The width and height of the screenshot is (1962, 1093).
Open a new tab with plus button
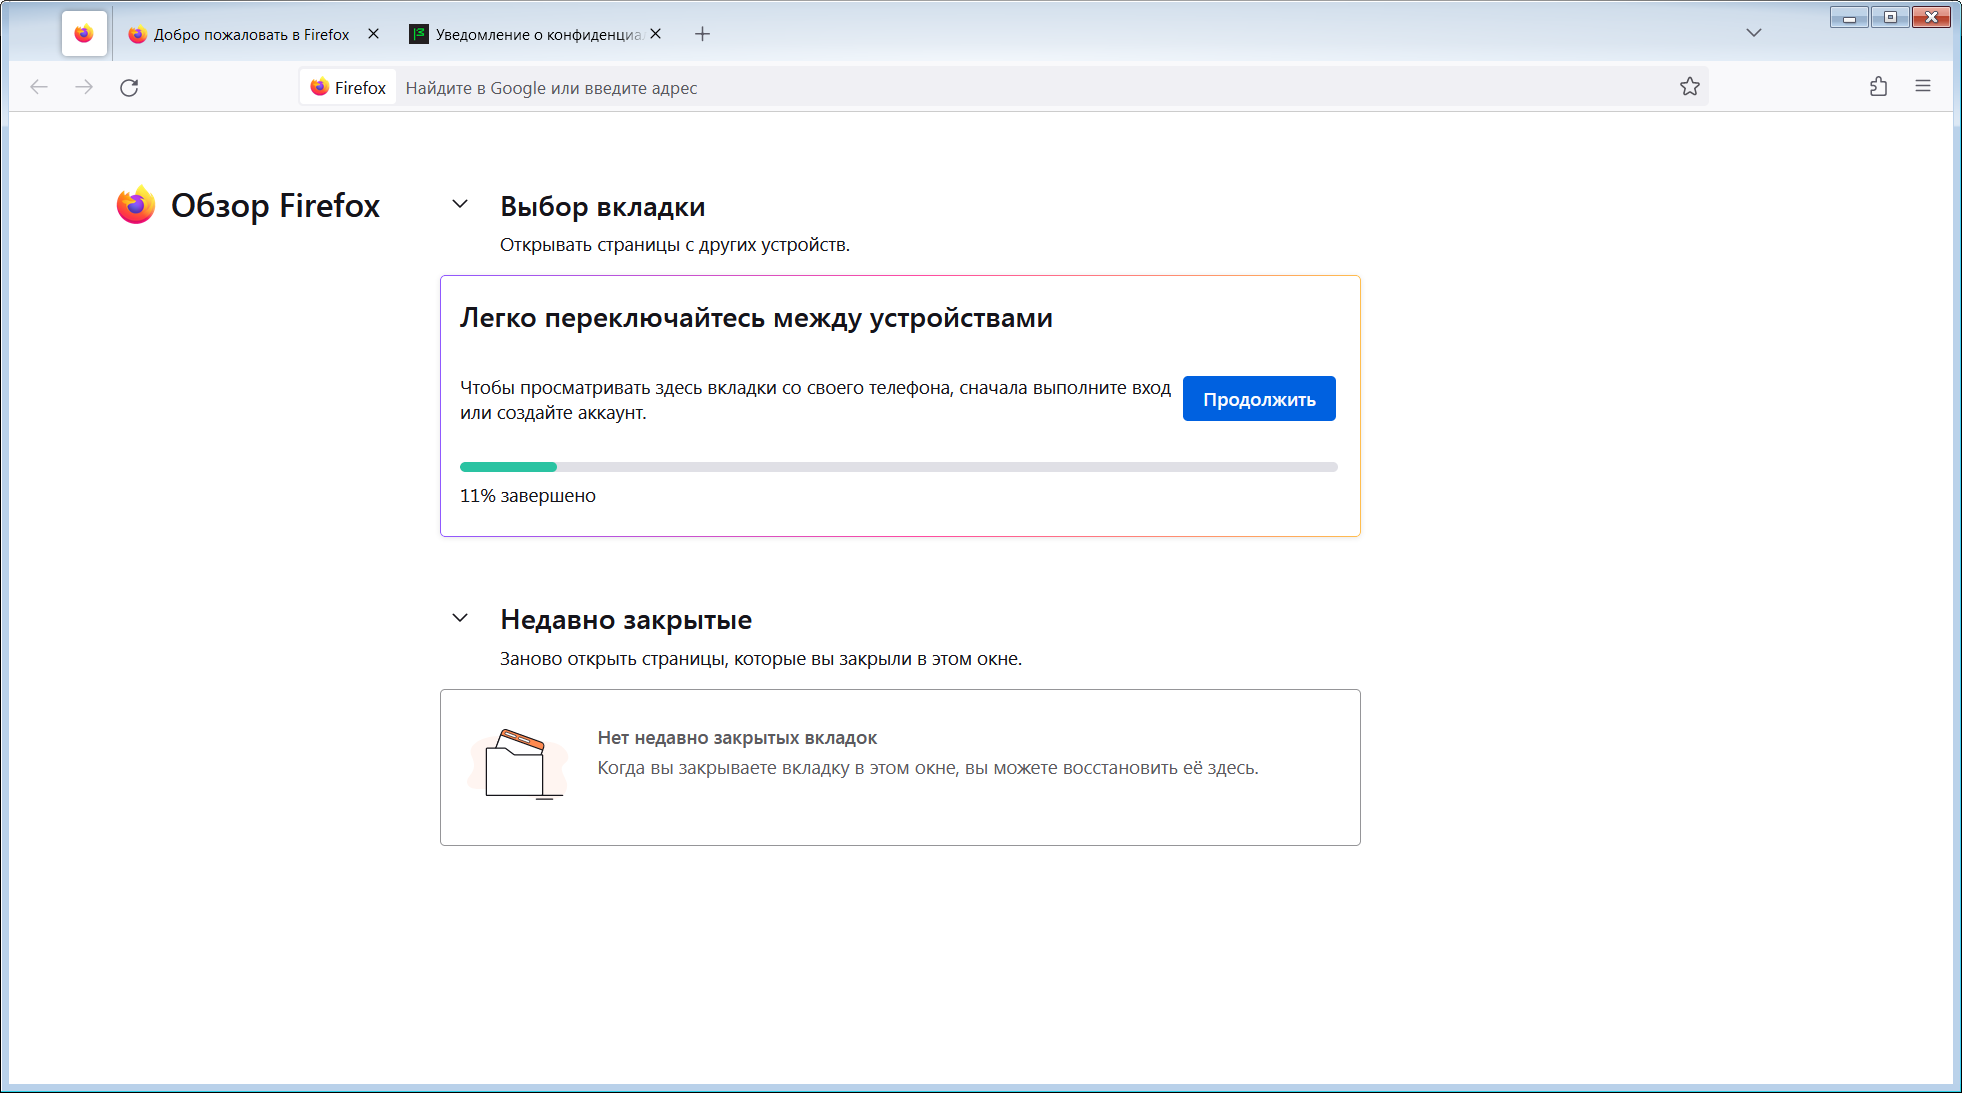click(x=702, y=34)
